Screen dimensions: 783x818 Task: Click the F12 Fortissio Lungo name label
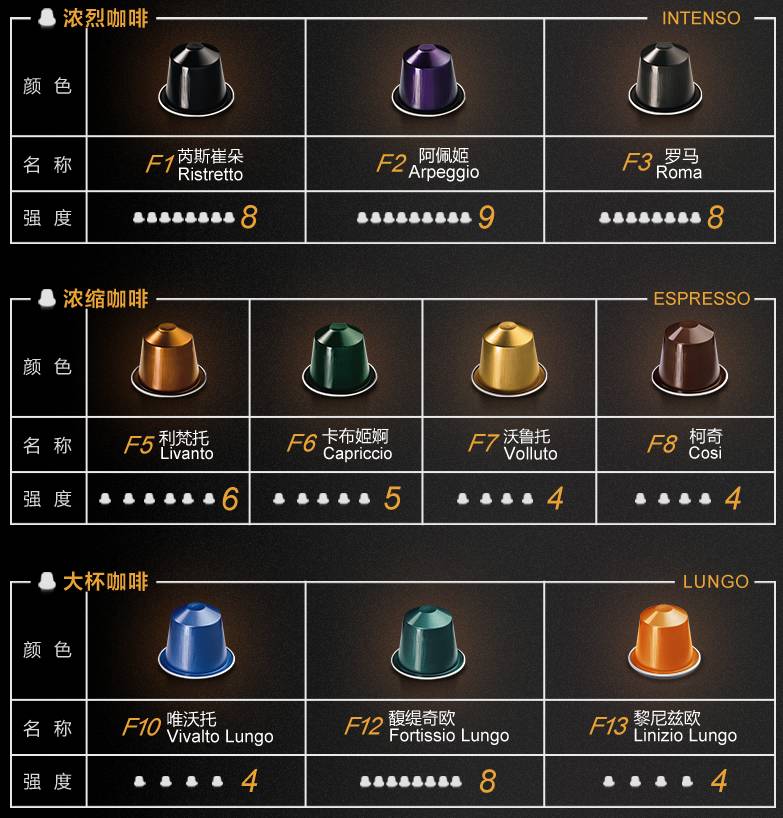427,726
